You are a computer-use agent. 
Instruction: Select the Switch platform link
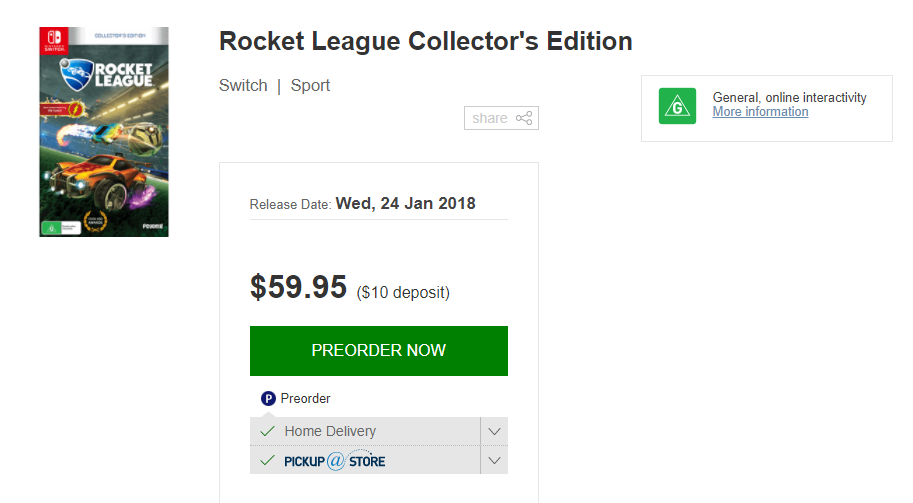243,85
